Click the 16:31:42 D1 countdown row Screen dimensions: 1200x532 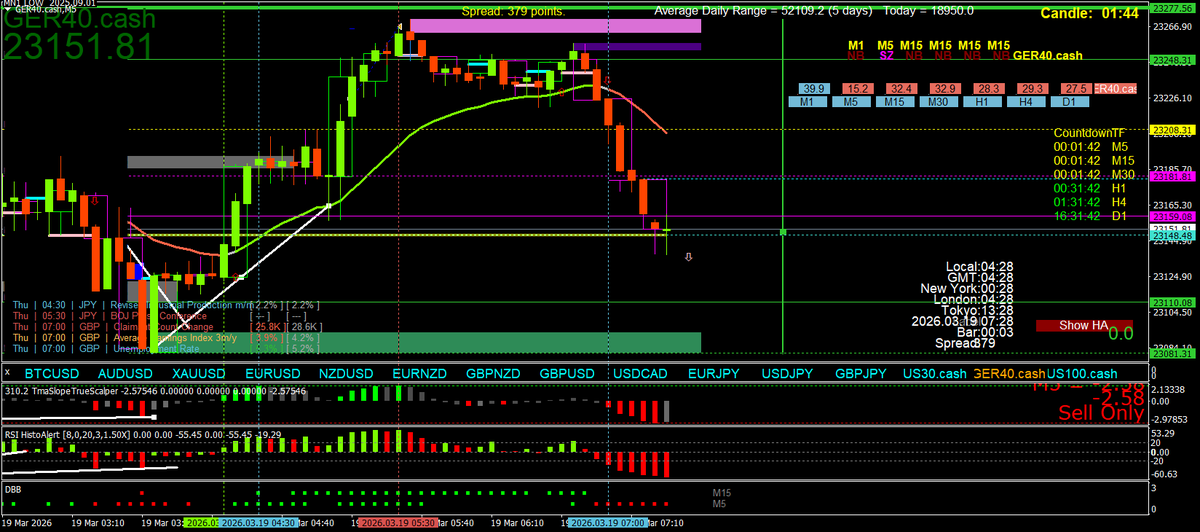tap(1092, 215)
